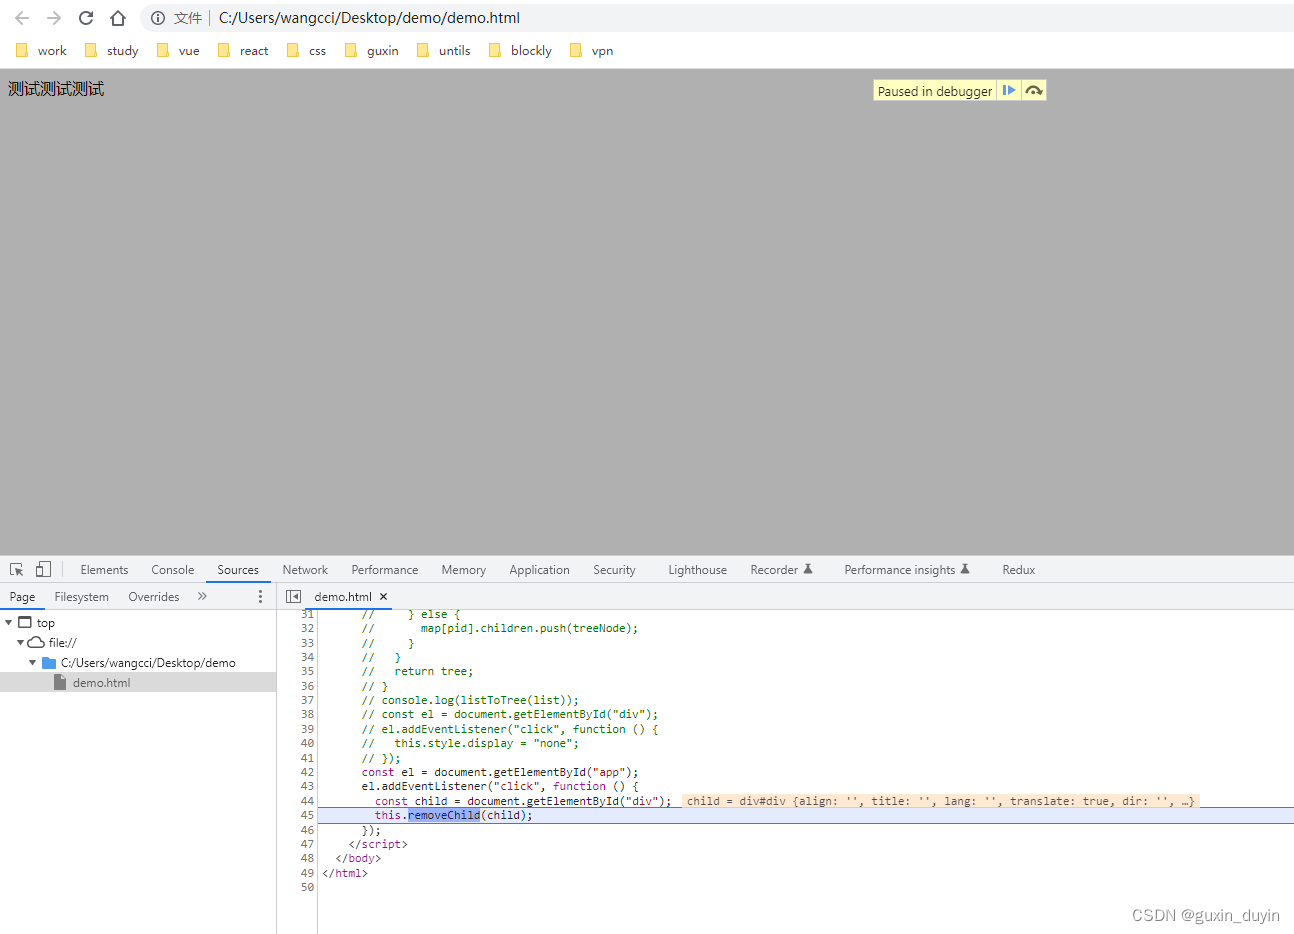Reload the page with refresh icon
This screenshot has height=934, width=1294.
(86, 18)
